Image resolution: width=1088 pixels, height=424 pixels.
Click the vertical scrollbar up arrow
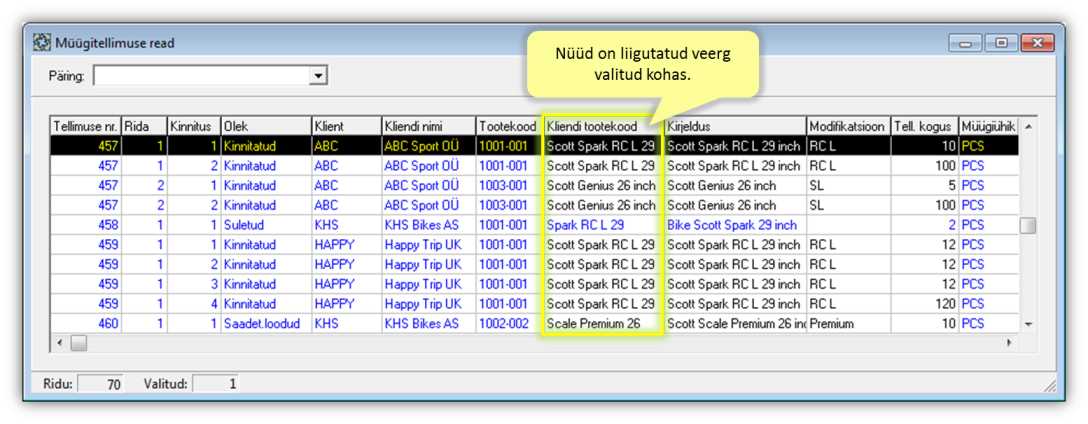tap(1028, 126)
